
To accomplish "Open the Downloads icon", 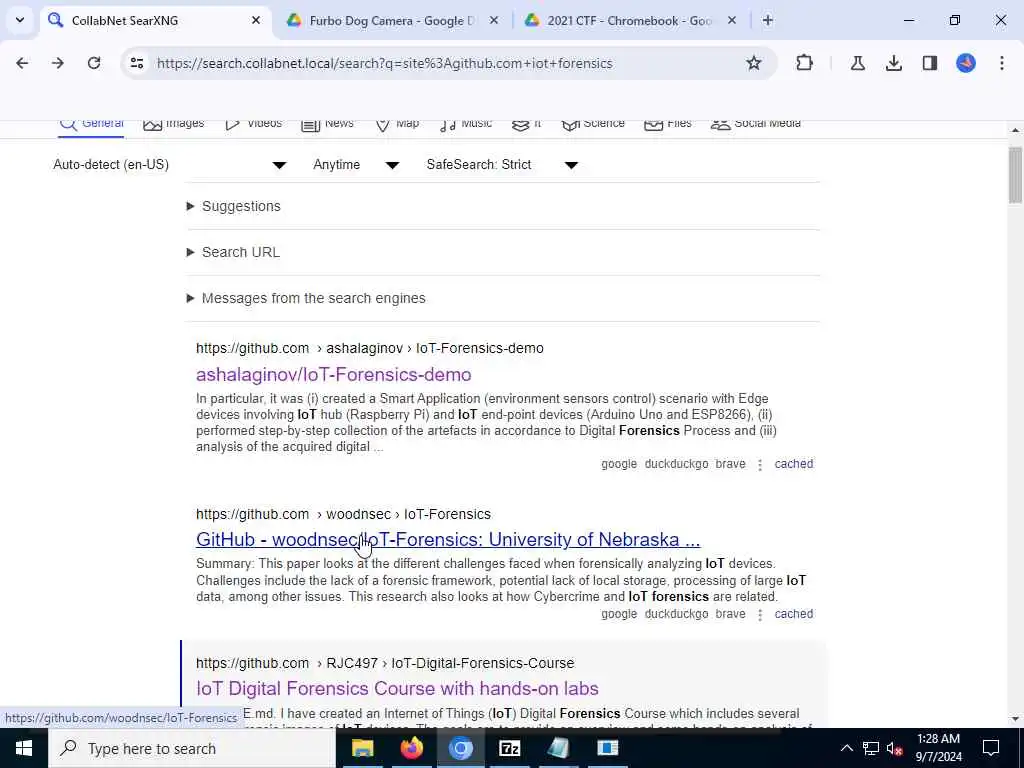I will [894, 63].
